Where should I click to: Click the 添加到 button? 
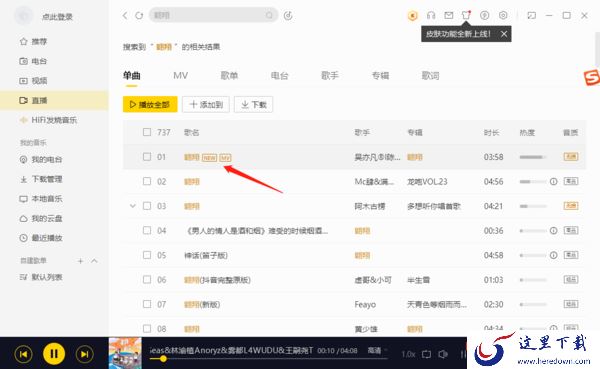point(206,104)
